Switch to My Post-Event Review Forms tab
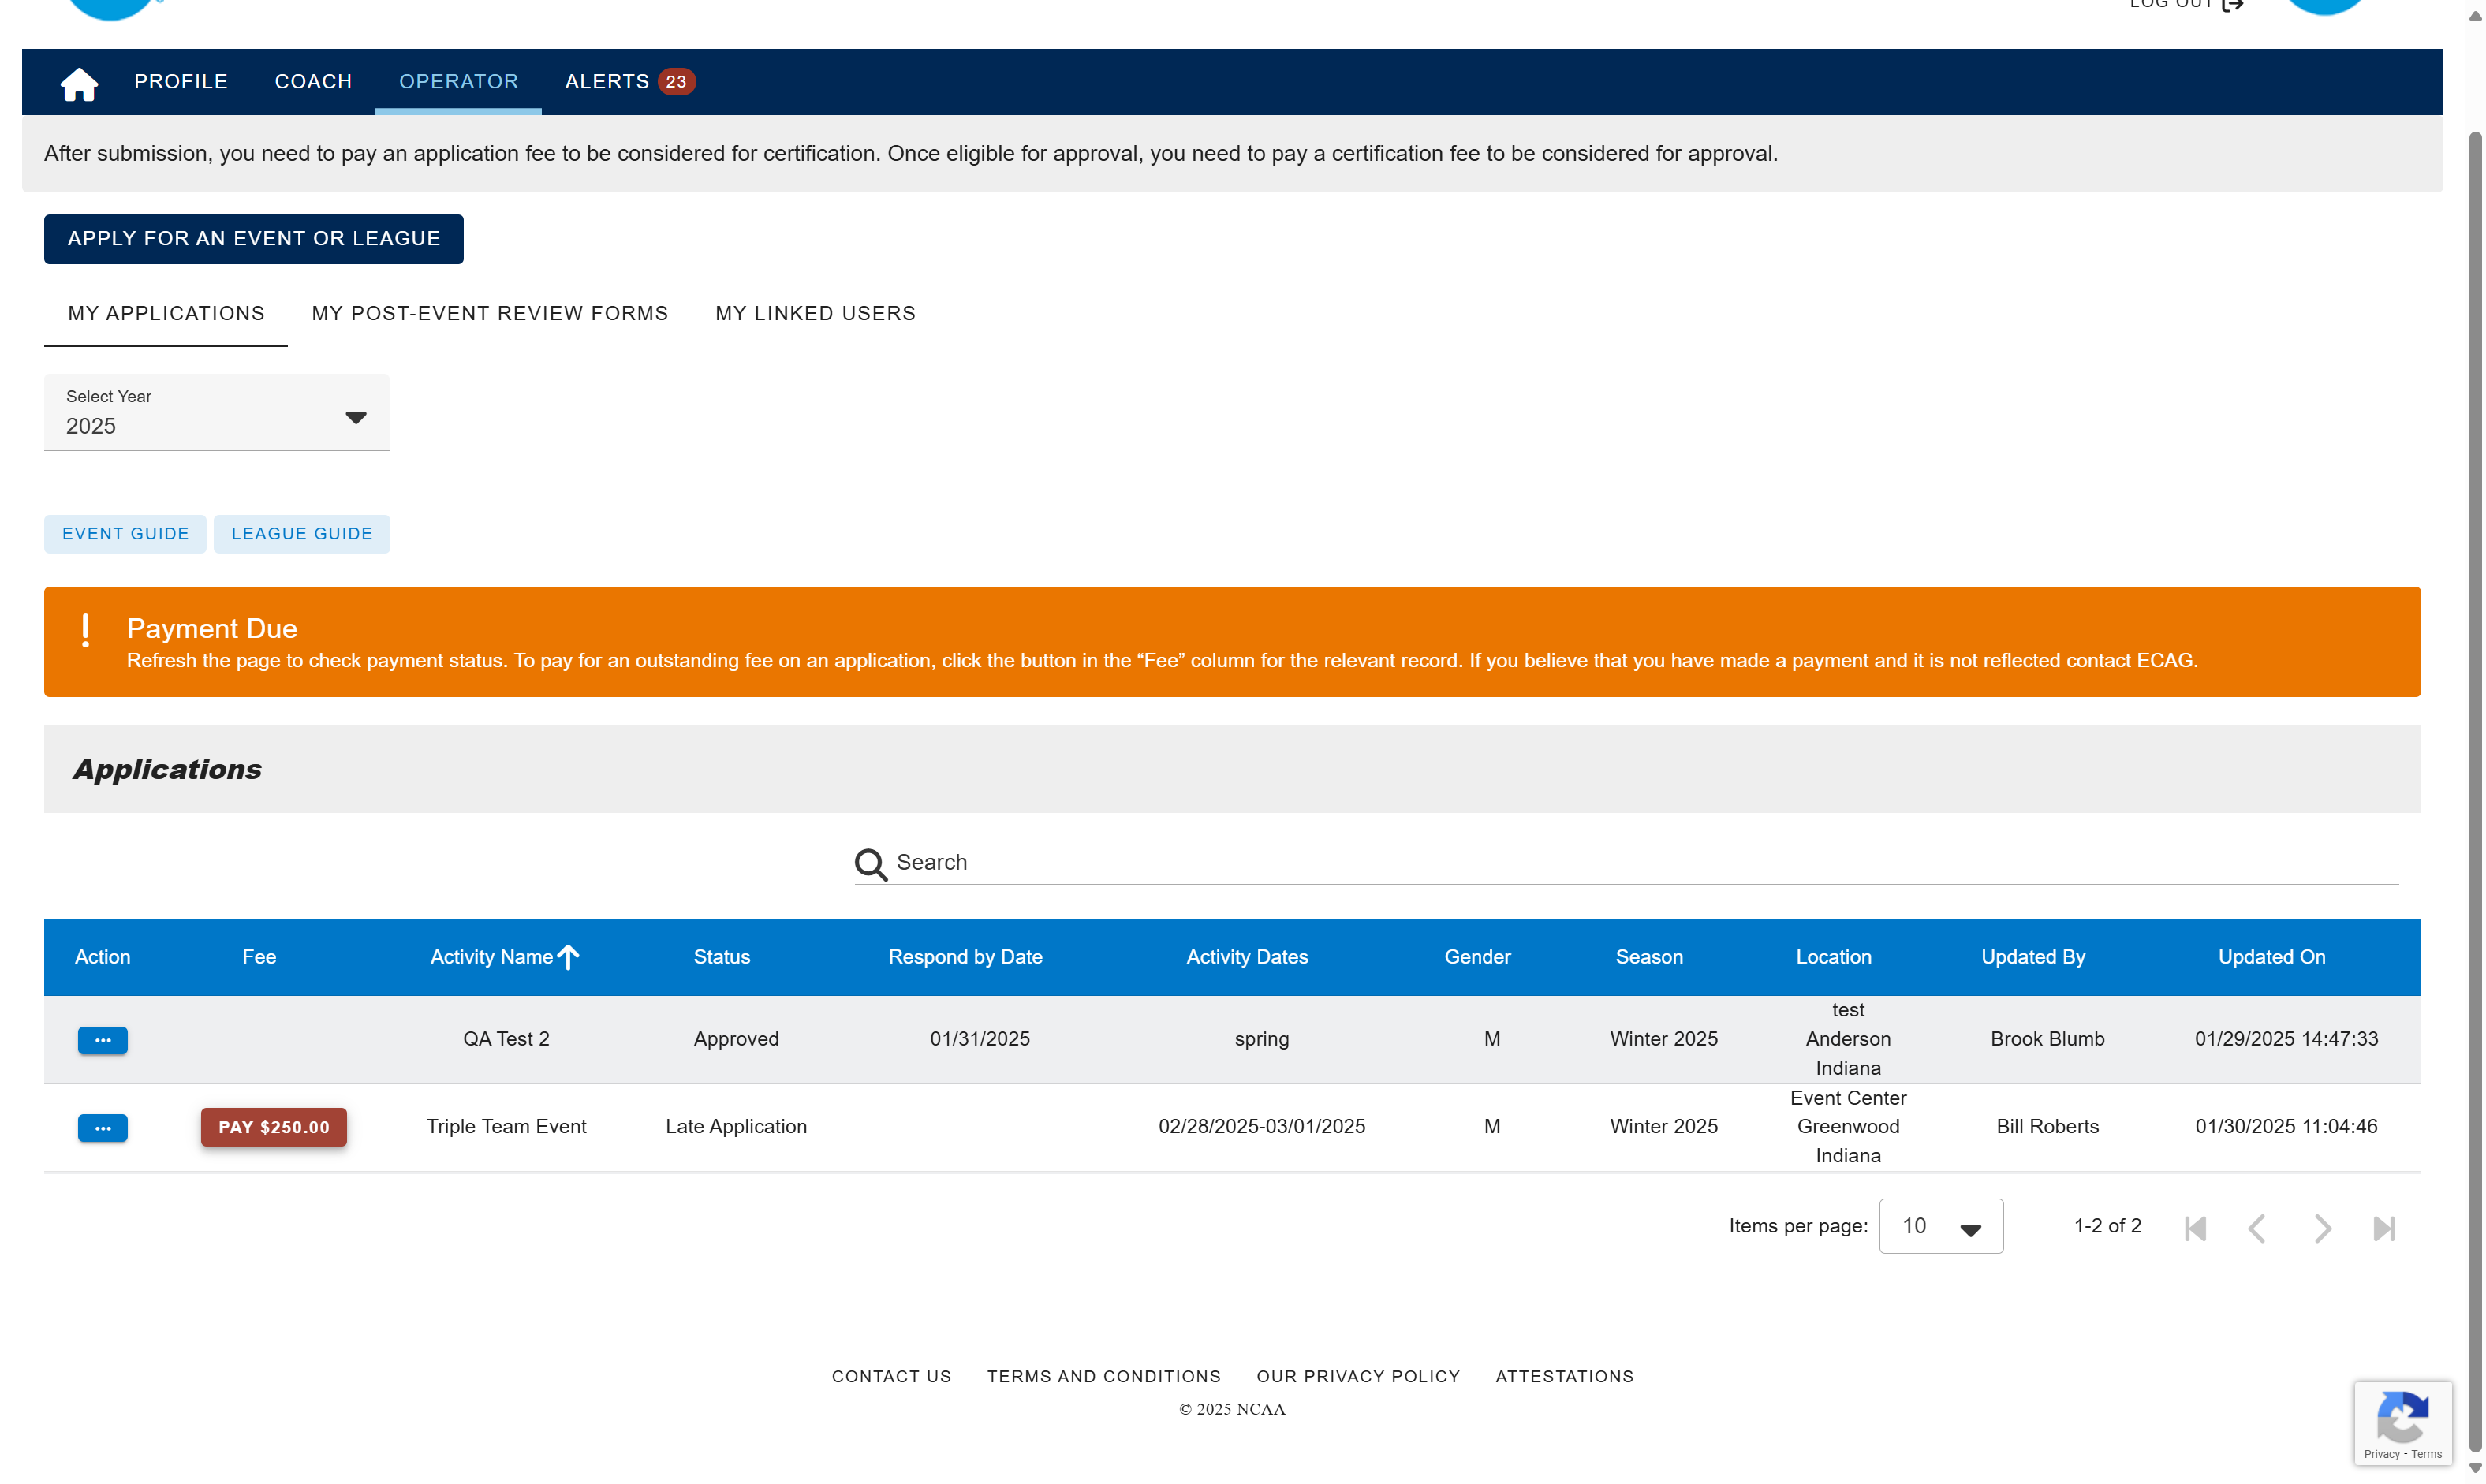Screen dimensions: 2486x1484 pos(490,314)
